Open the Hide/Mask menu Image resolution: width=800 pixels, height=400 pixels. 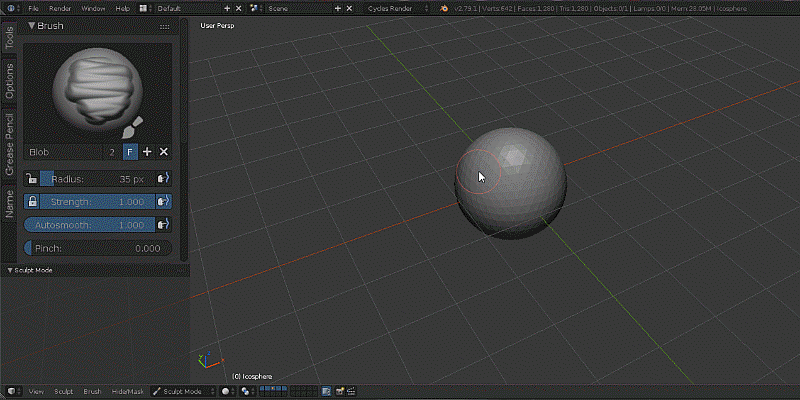coord(127,391)
